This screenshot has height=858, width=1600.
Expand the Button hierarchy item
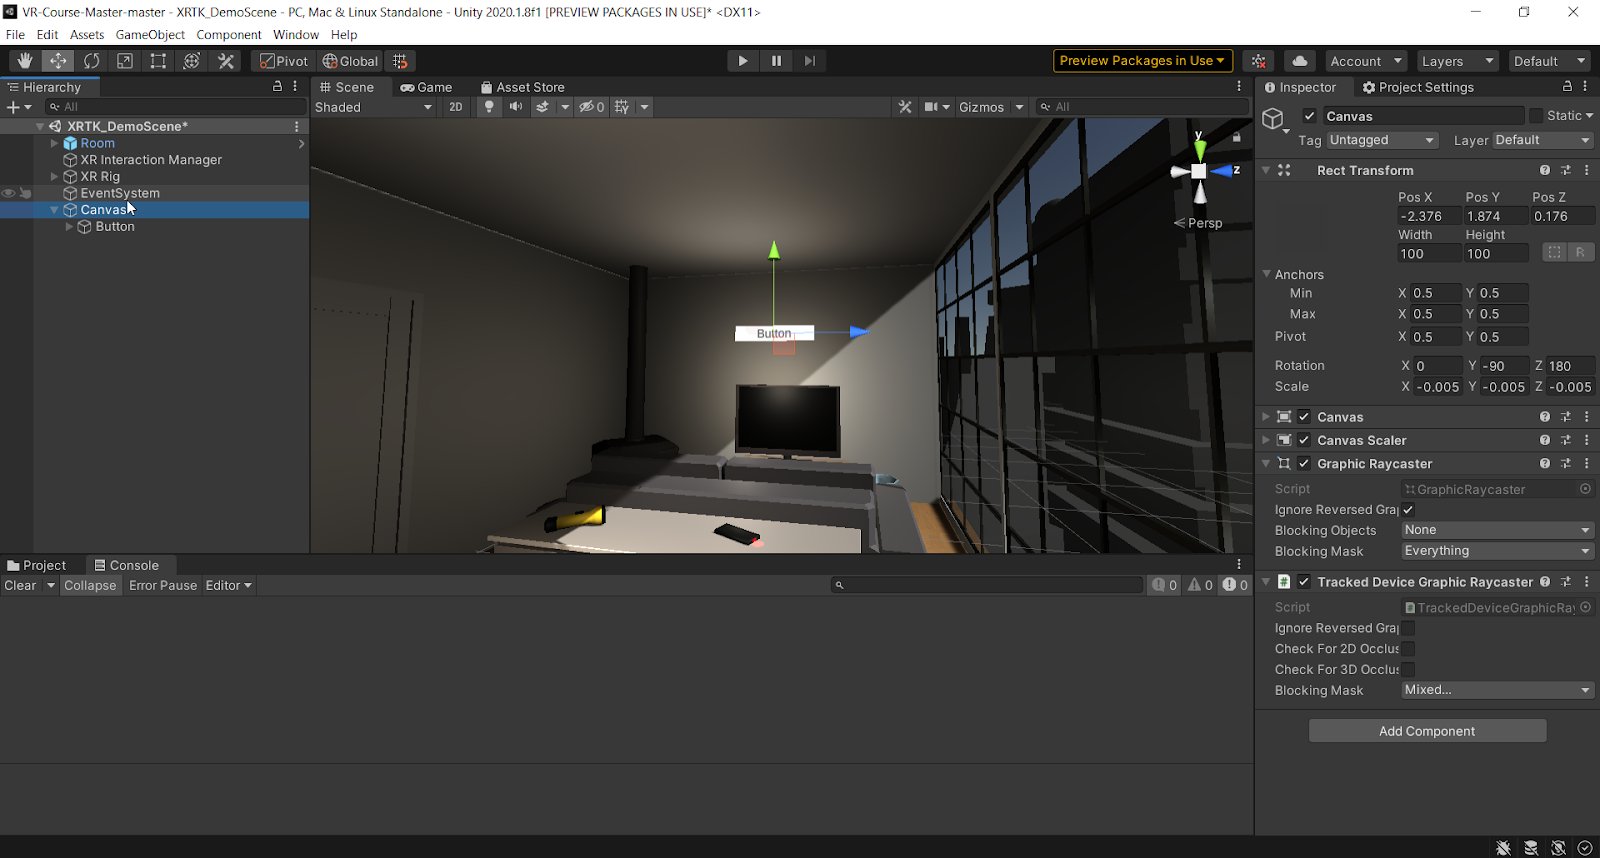(x=69, y=227)
